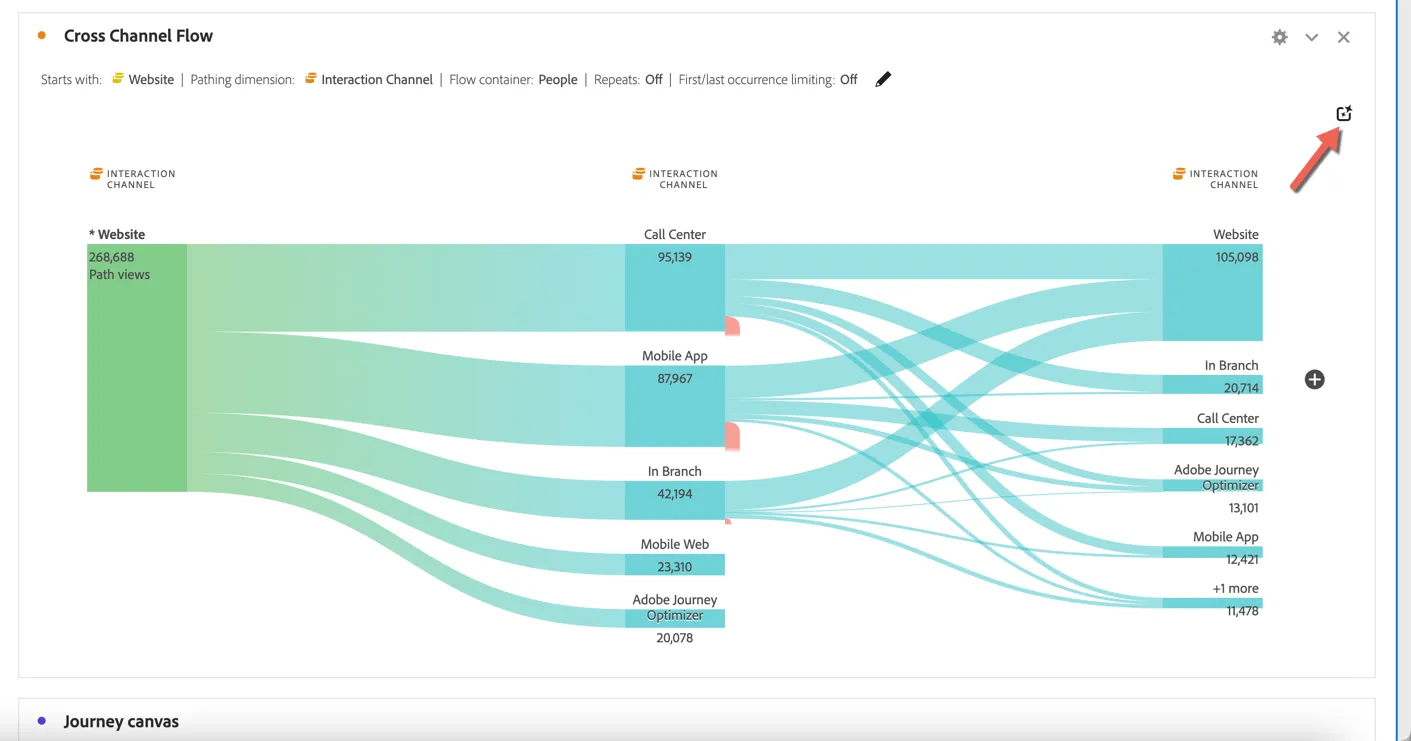Select the Mobile Web 23,310 node
This screenshot has height=741, width=1411.
pyautogui.click(x=675, y=565)
